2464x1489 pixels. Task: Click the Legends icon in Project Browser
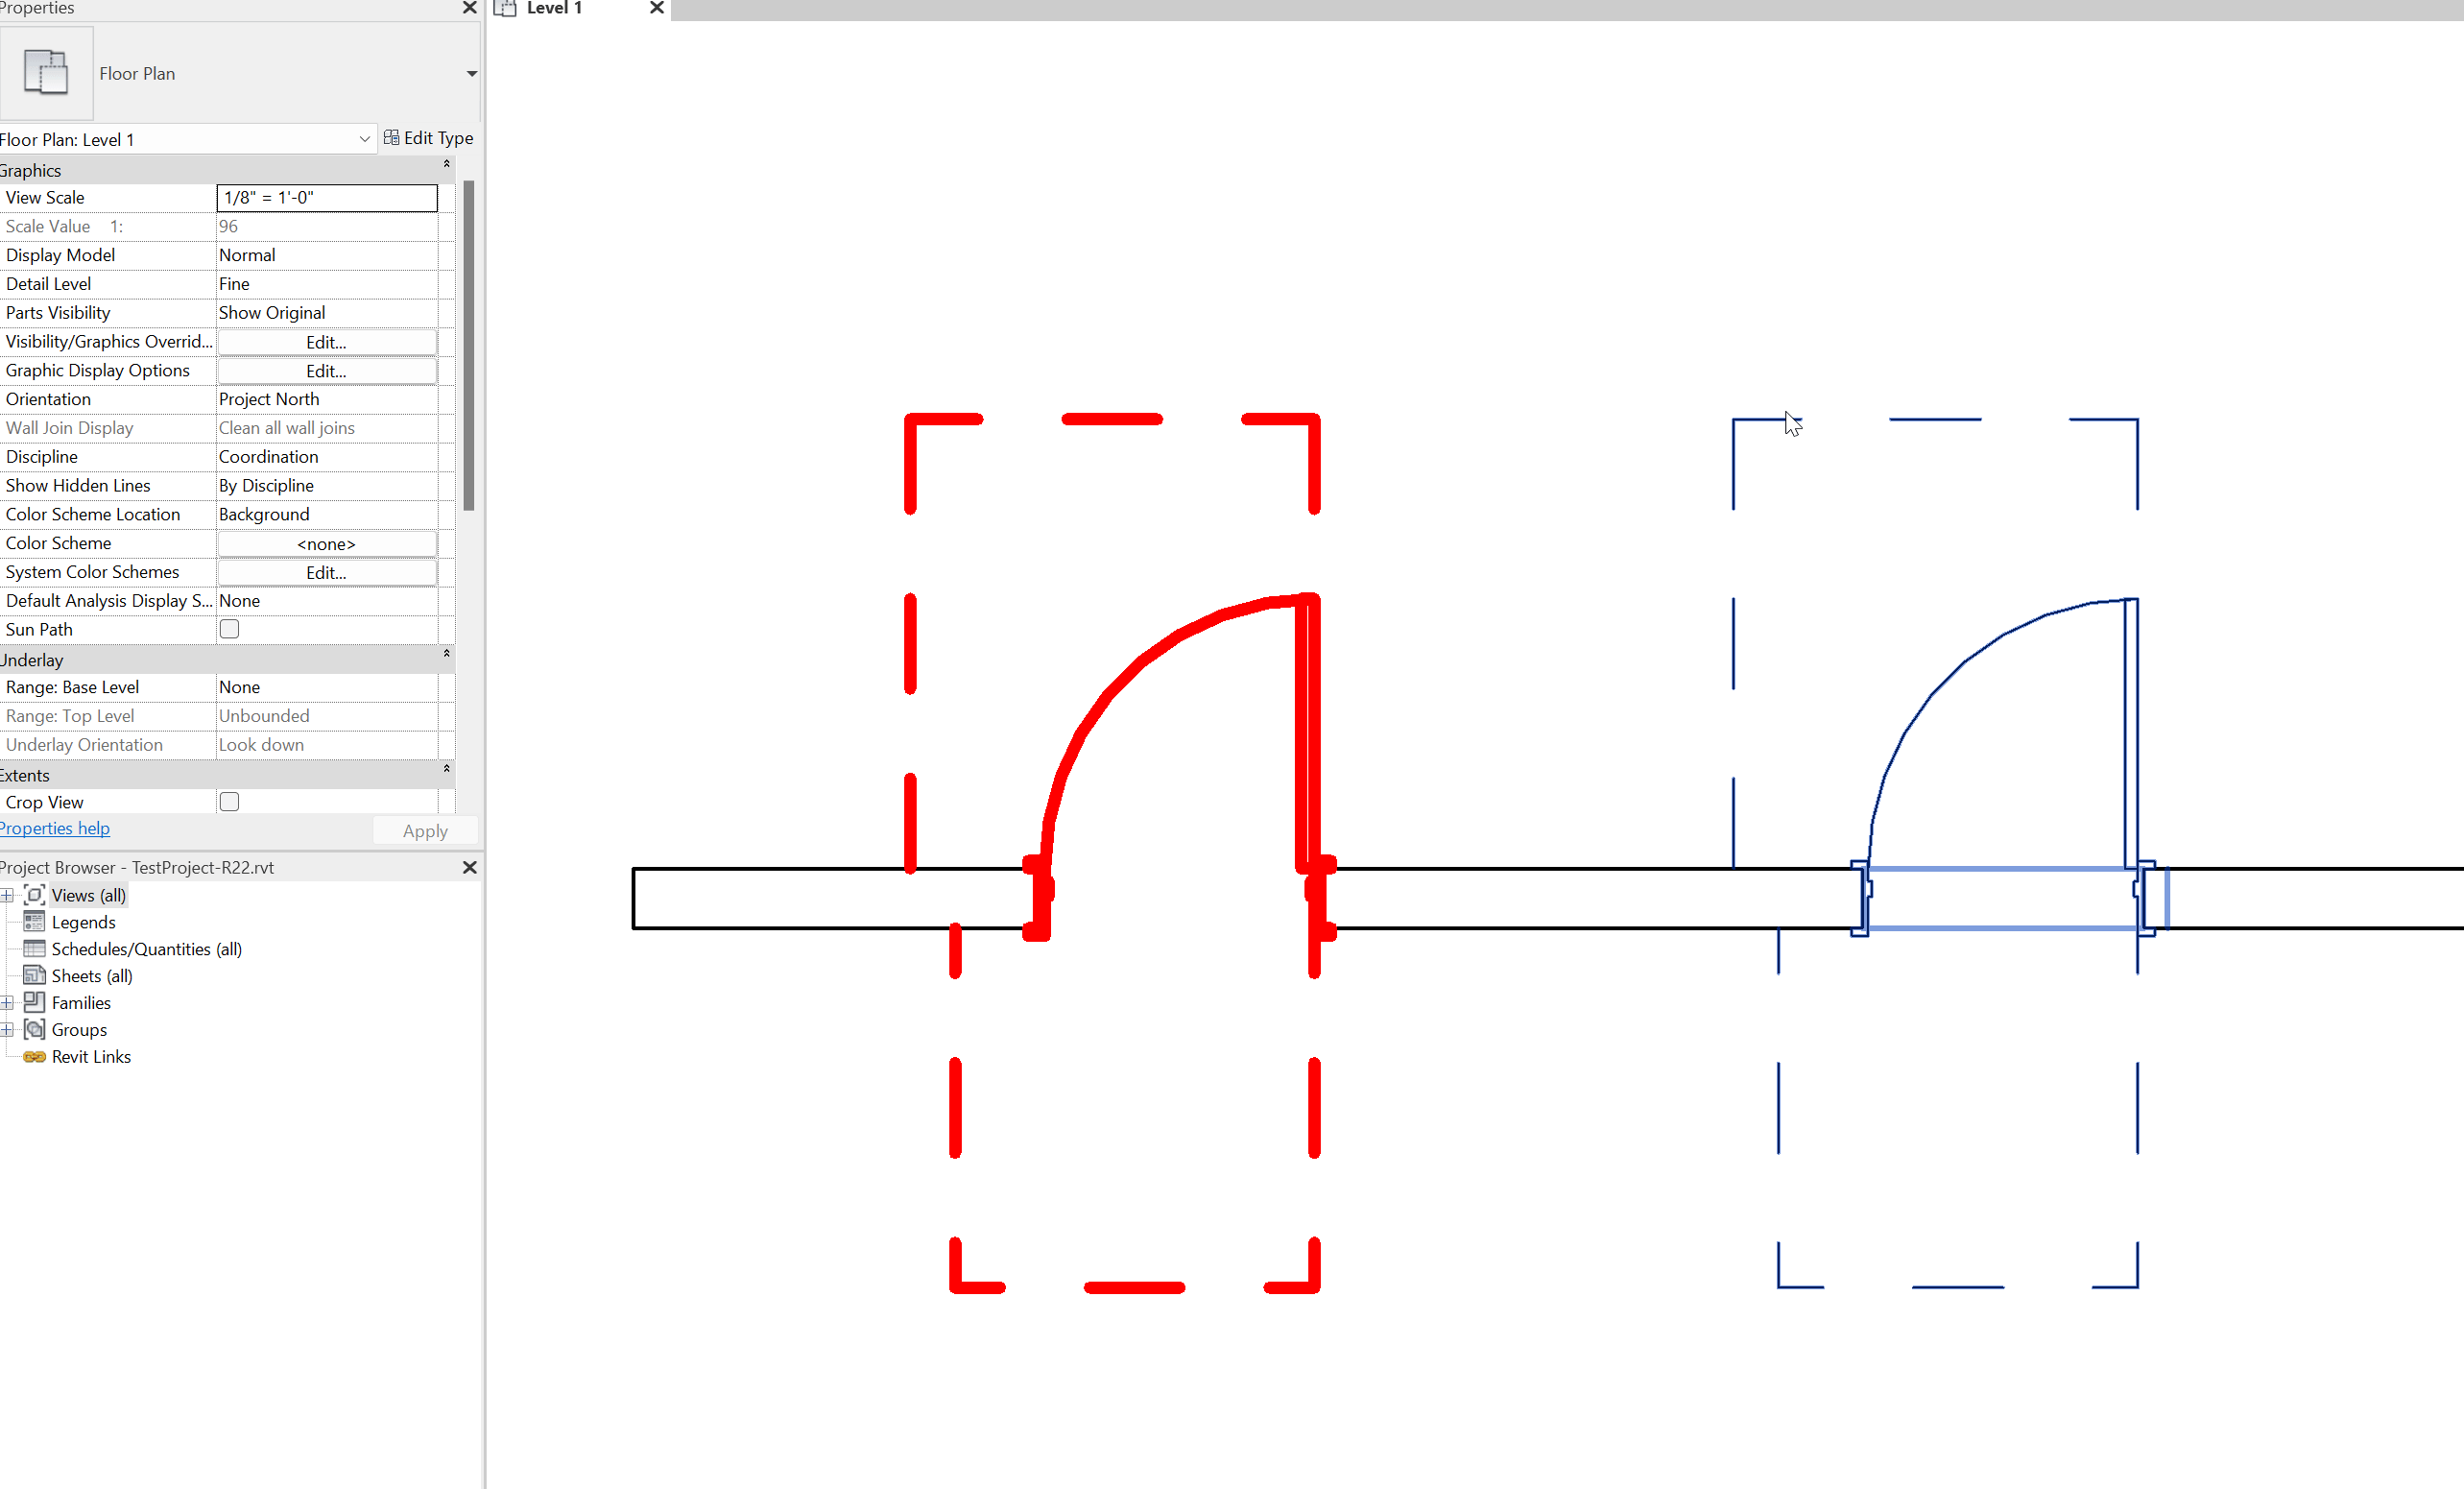[x=34, y=921]
